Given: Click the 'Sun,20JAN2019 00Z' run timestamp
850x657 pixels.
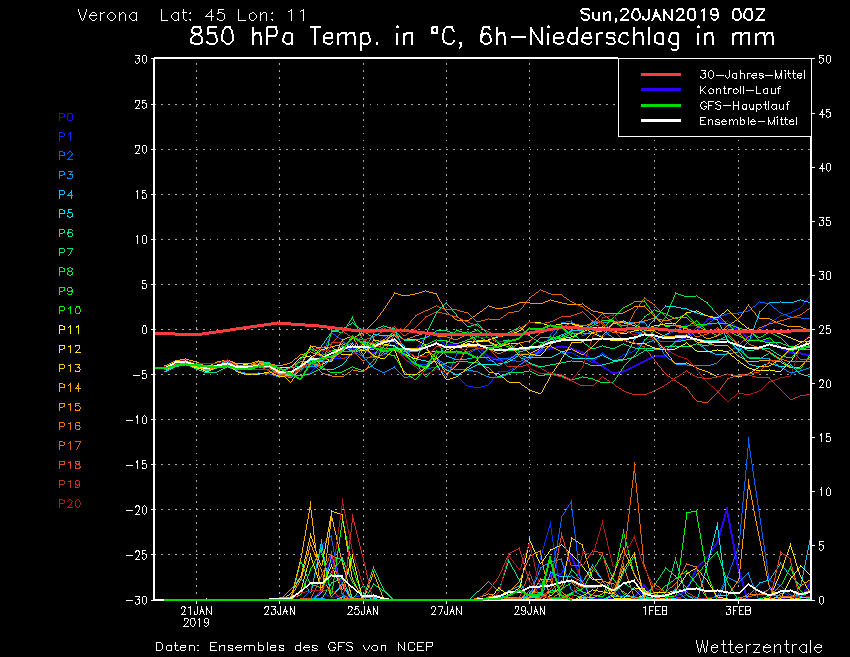Looking at the screenshot, I should tap(673, 15).
